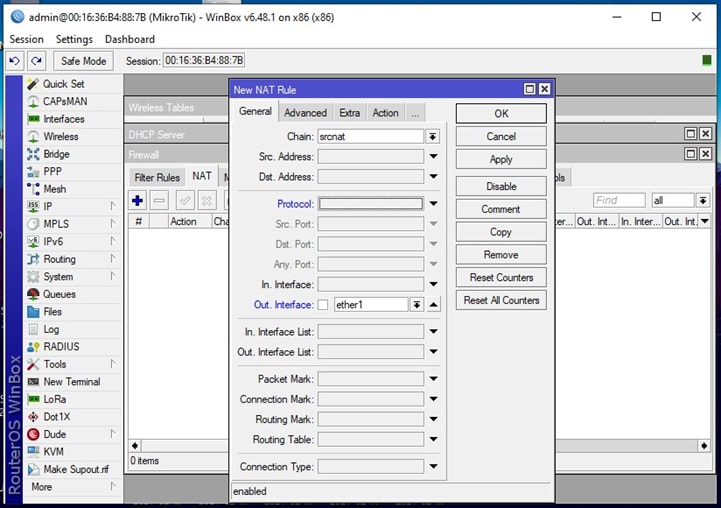Viewport: 721px width, 508px height.
Task: Select Filter Rules tab in Firewall
Action: [157, 177]
